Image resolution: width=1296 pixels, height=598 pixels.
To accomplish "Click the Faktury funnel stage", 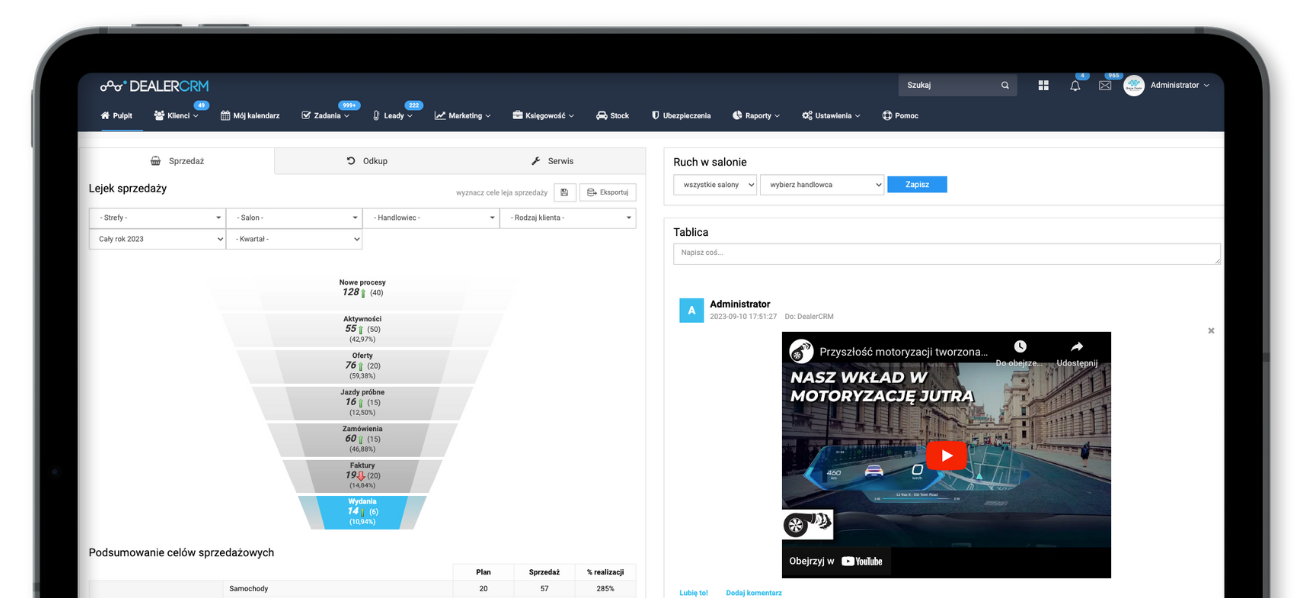I will tap(362, 475).
